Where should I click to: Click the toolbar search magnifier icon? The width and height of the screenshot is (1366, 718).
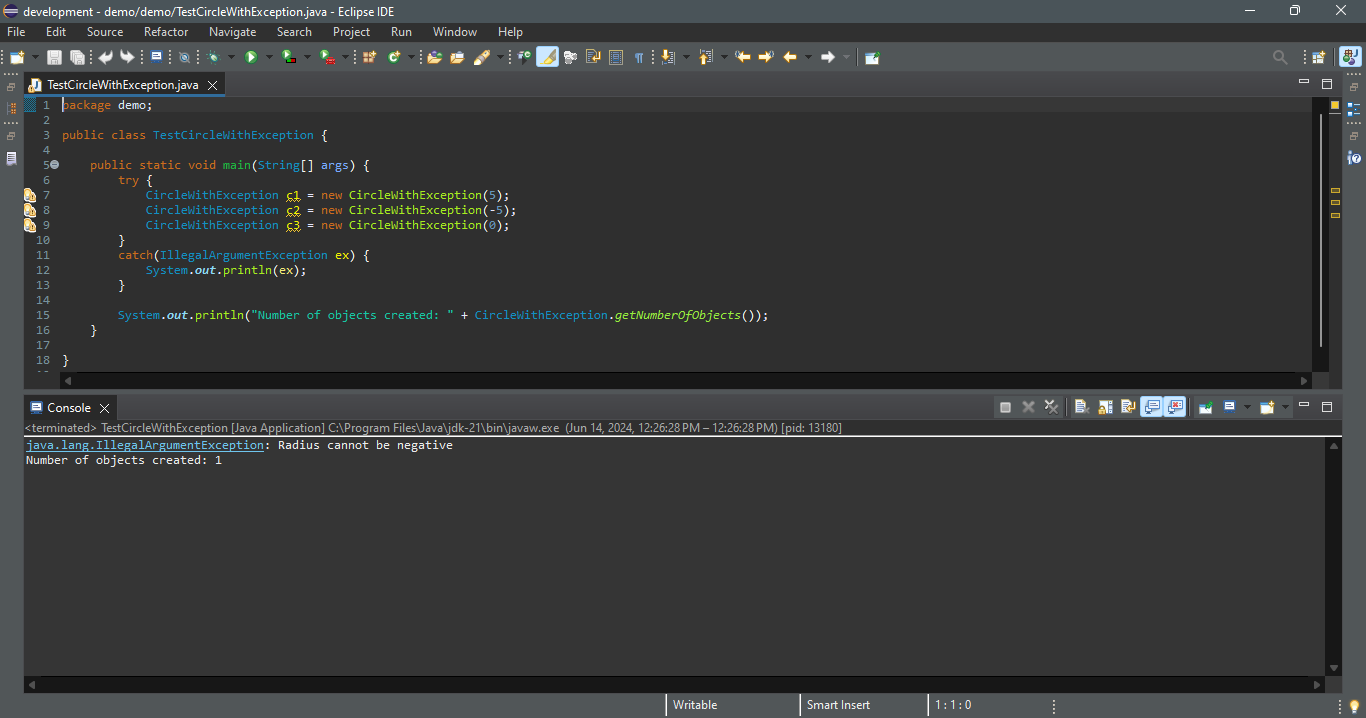click(1280, 57)
